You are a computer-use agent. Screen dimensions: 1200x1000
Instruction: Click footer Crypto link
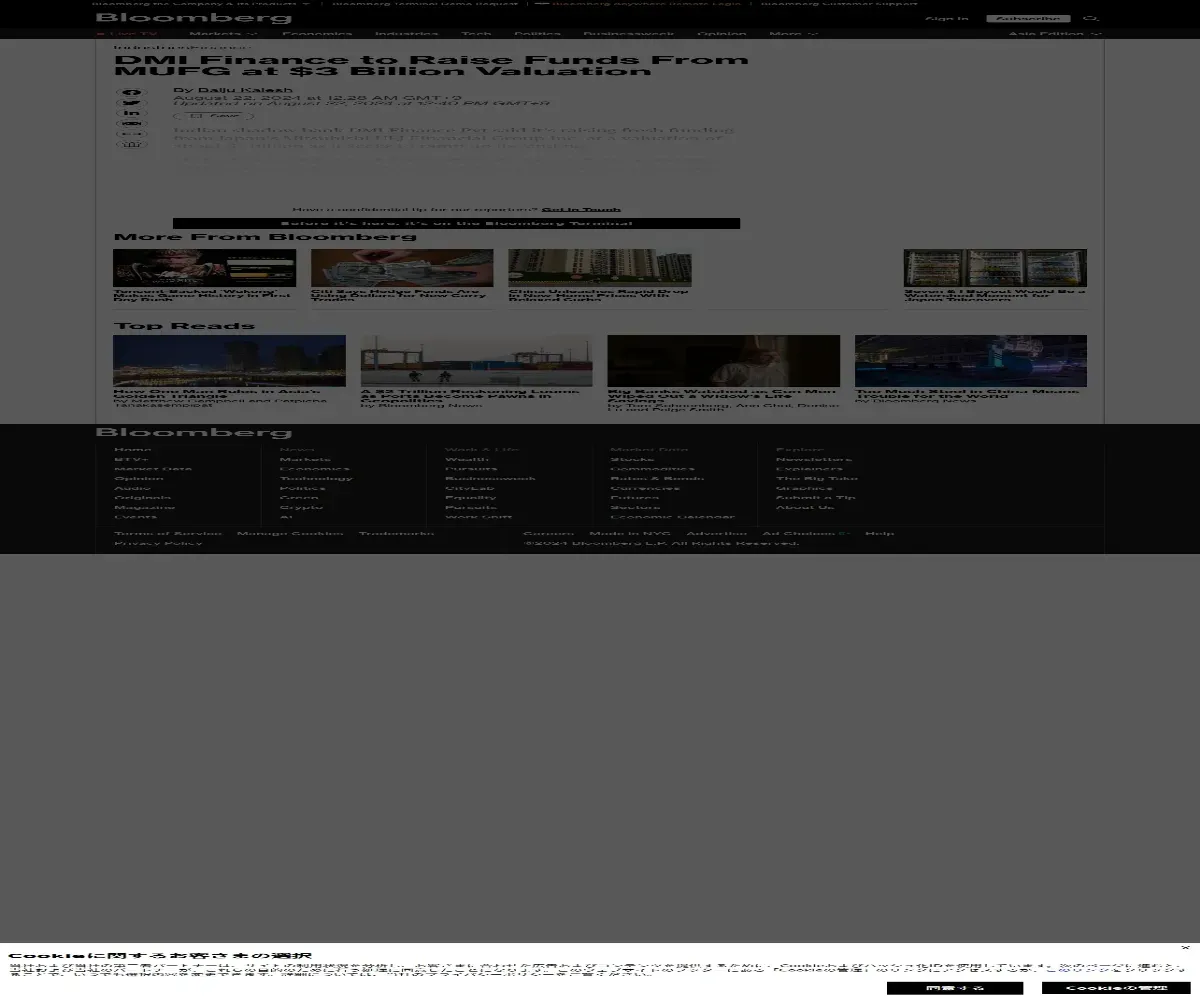pyautogui.click(x=301, y=508)
